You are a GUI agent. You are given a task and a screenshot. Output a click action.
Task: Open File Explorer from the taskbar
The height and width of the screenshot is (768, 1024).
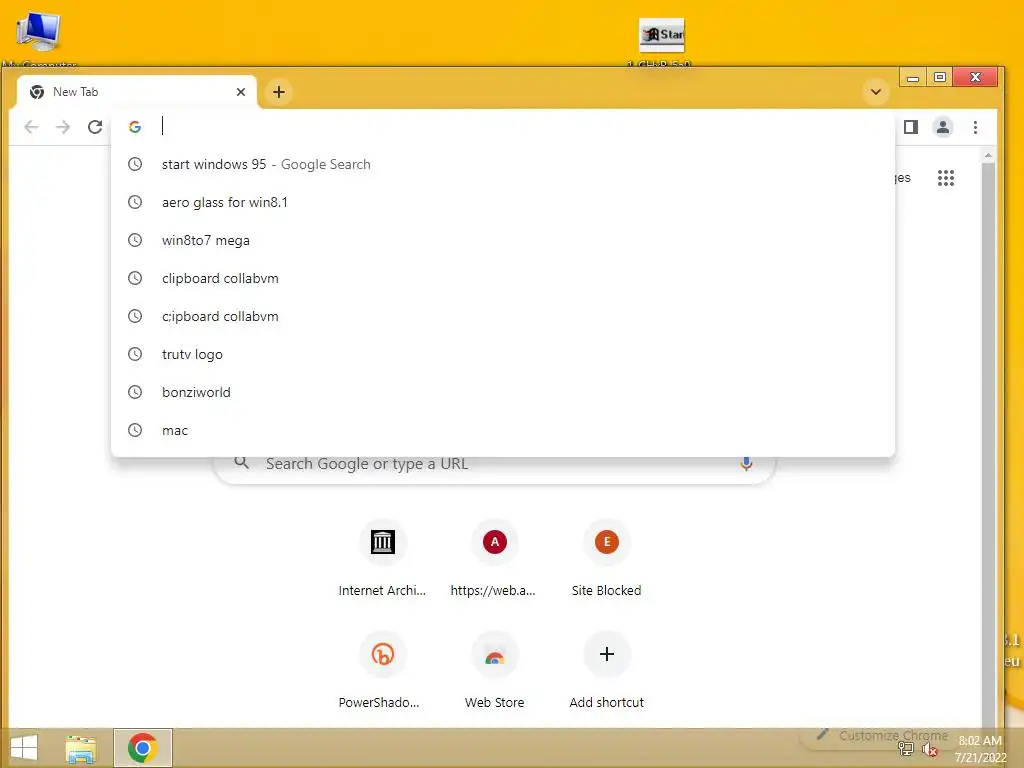tap(81, 748)
